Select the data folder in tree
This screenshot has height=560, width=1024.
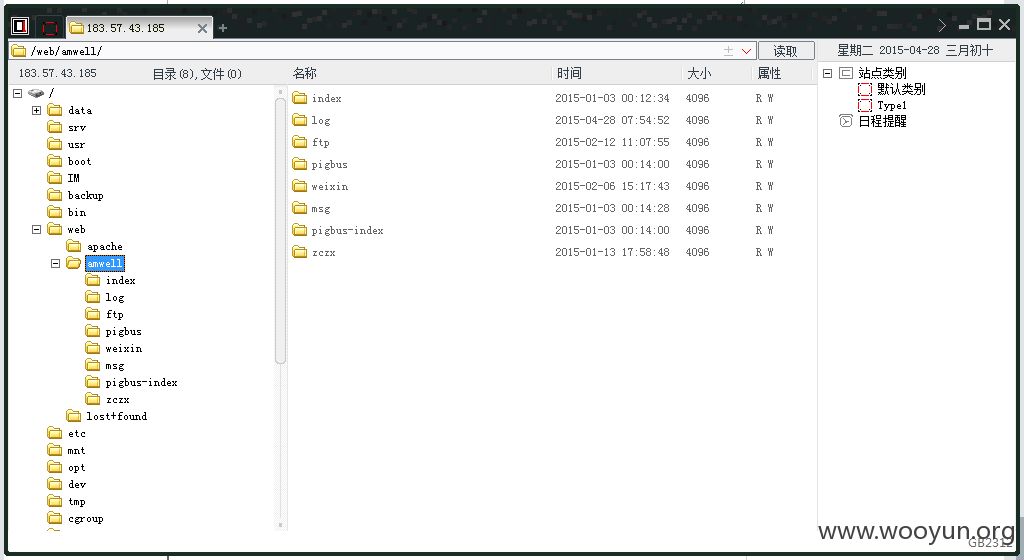(x=70, y=110)
